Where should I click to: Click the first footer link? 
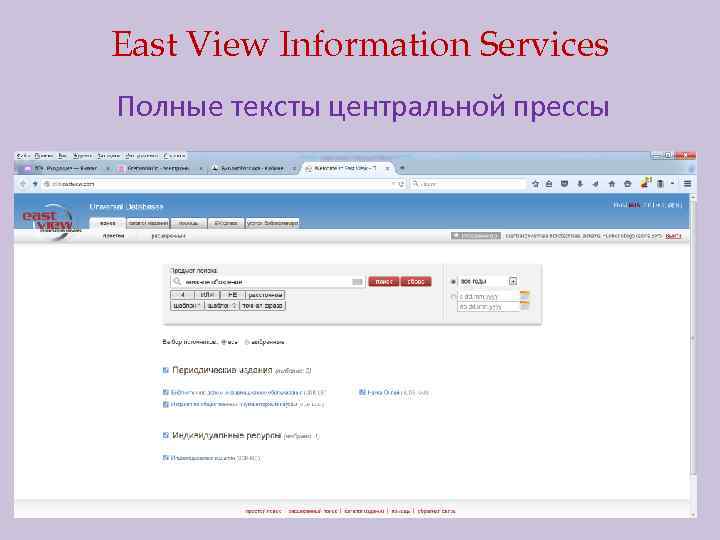pyautogui.click(x=263, y=511)
